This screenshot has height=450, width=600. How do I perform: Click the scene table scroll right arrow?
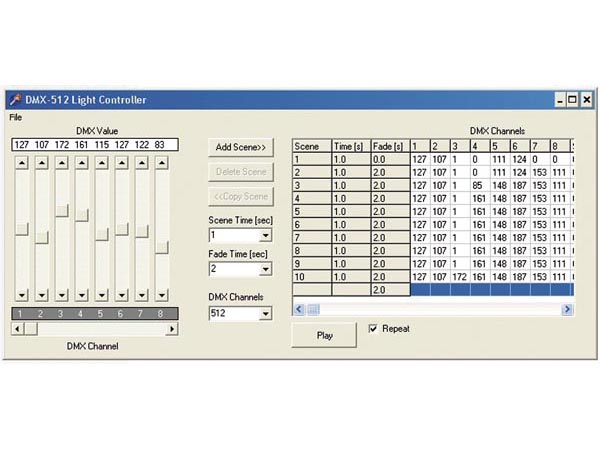(x=567, y=309)
